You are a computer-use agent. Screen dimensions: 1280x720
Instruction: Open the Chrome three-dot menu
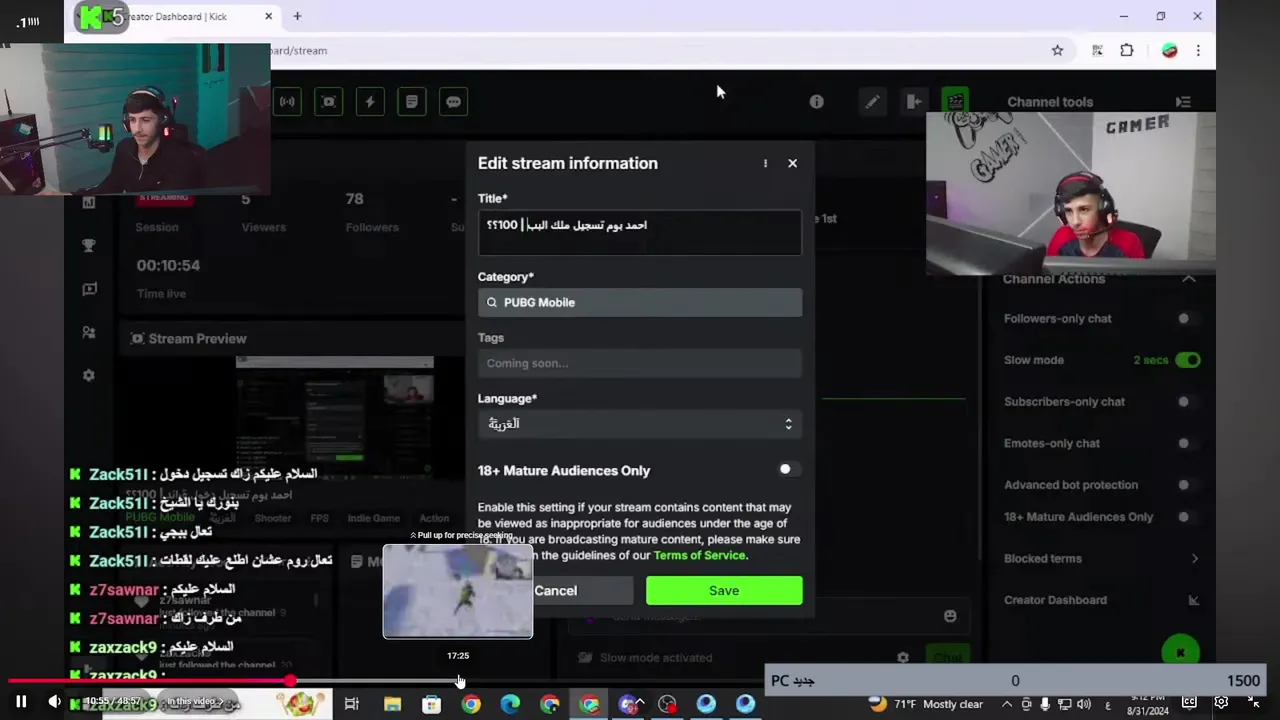point(1198,50)
